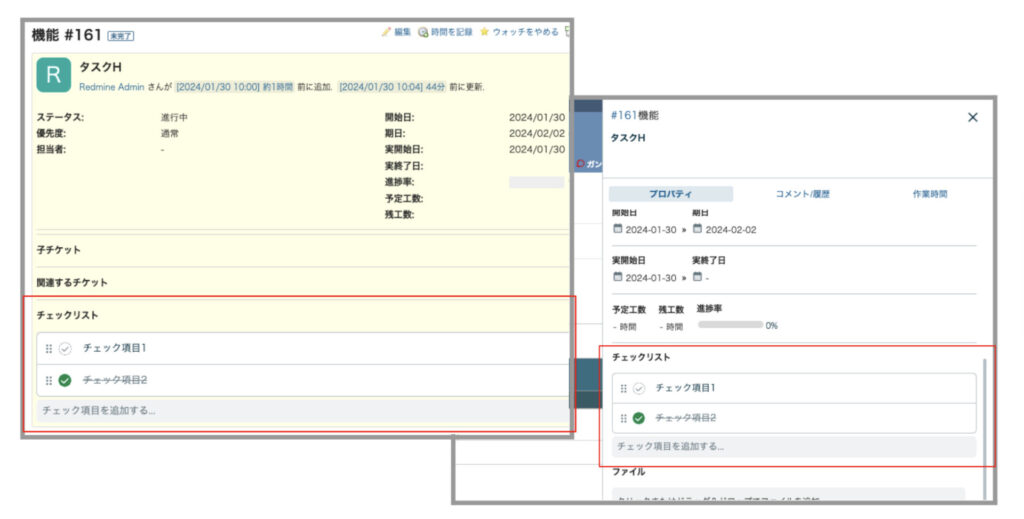The width and height of the screenshot is (1024, 519).
Task: Click the 未完了 badge beside 機能 #161
Action: (x=121, y=37)
